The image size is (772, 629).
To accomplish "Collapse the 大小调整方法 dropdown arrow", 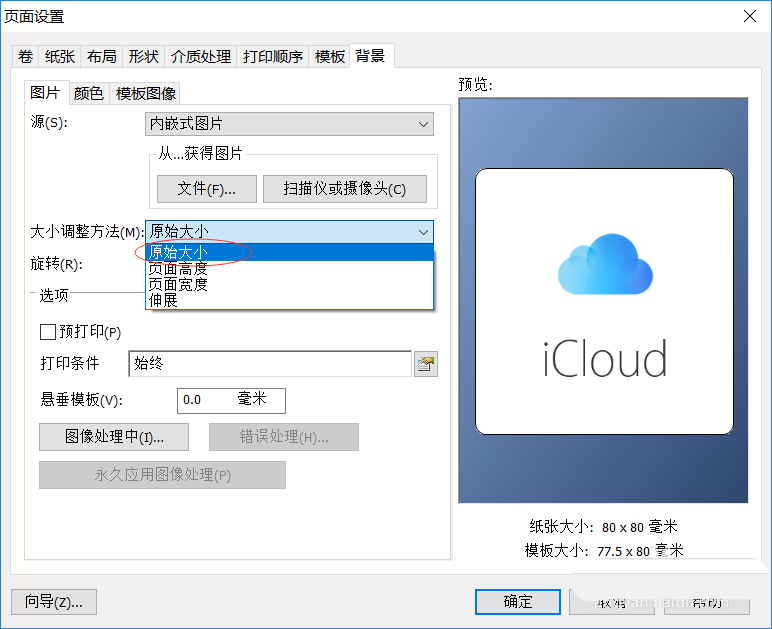I will click(x=423, y=232).
